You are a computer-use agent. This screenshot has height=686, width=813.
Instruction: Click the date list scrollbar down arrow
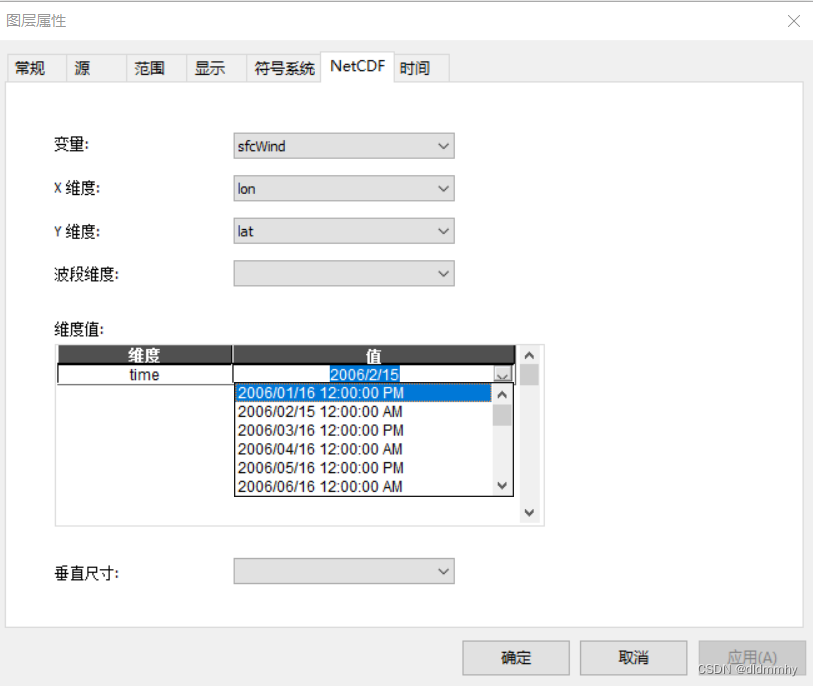(x=502, y=486)
